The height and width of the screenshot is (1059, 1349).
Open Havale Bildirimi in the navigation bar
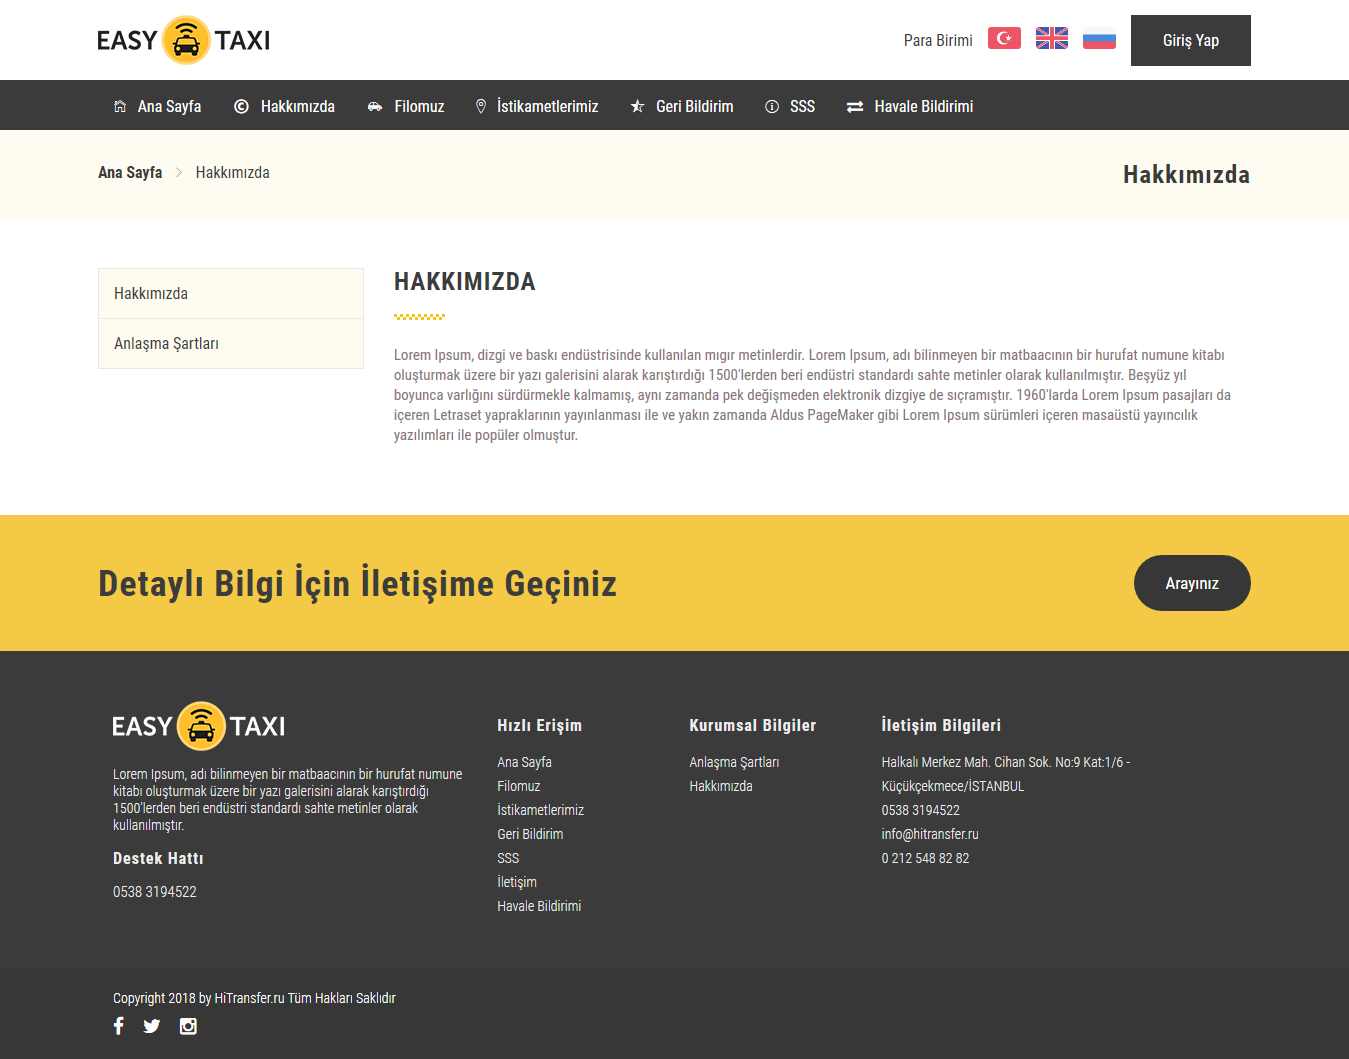tap(924, 106)
